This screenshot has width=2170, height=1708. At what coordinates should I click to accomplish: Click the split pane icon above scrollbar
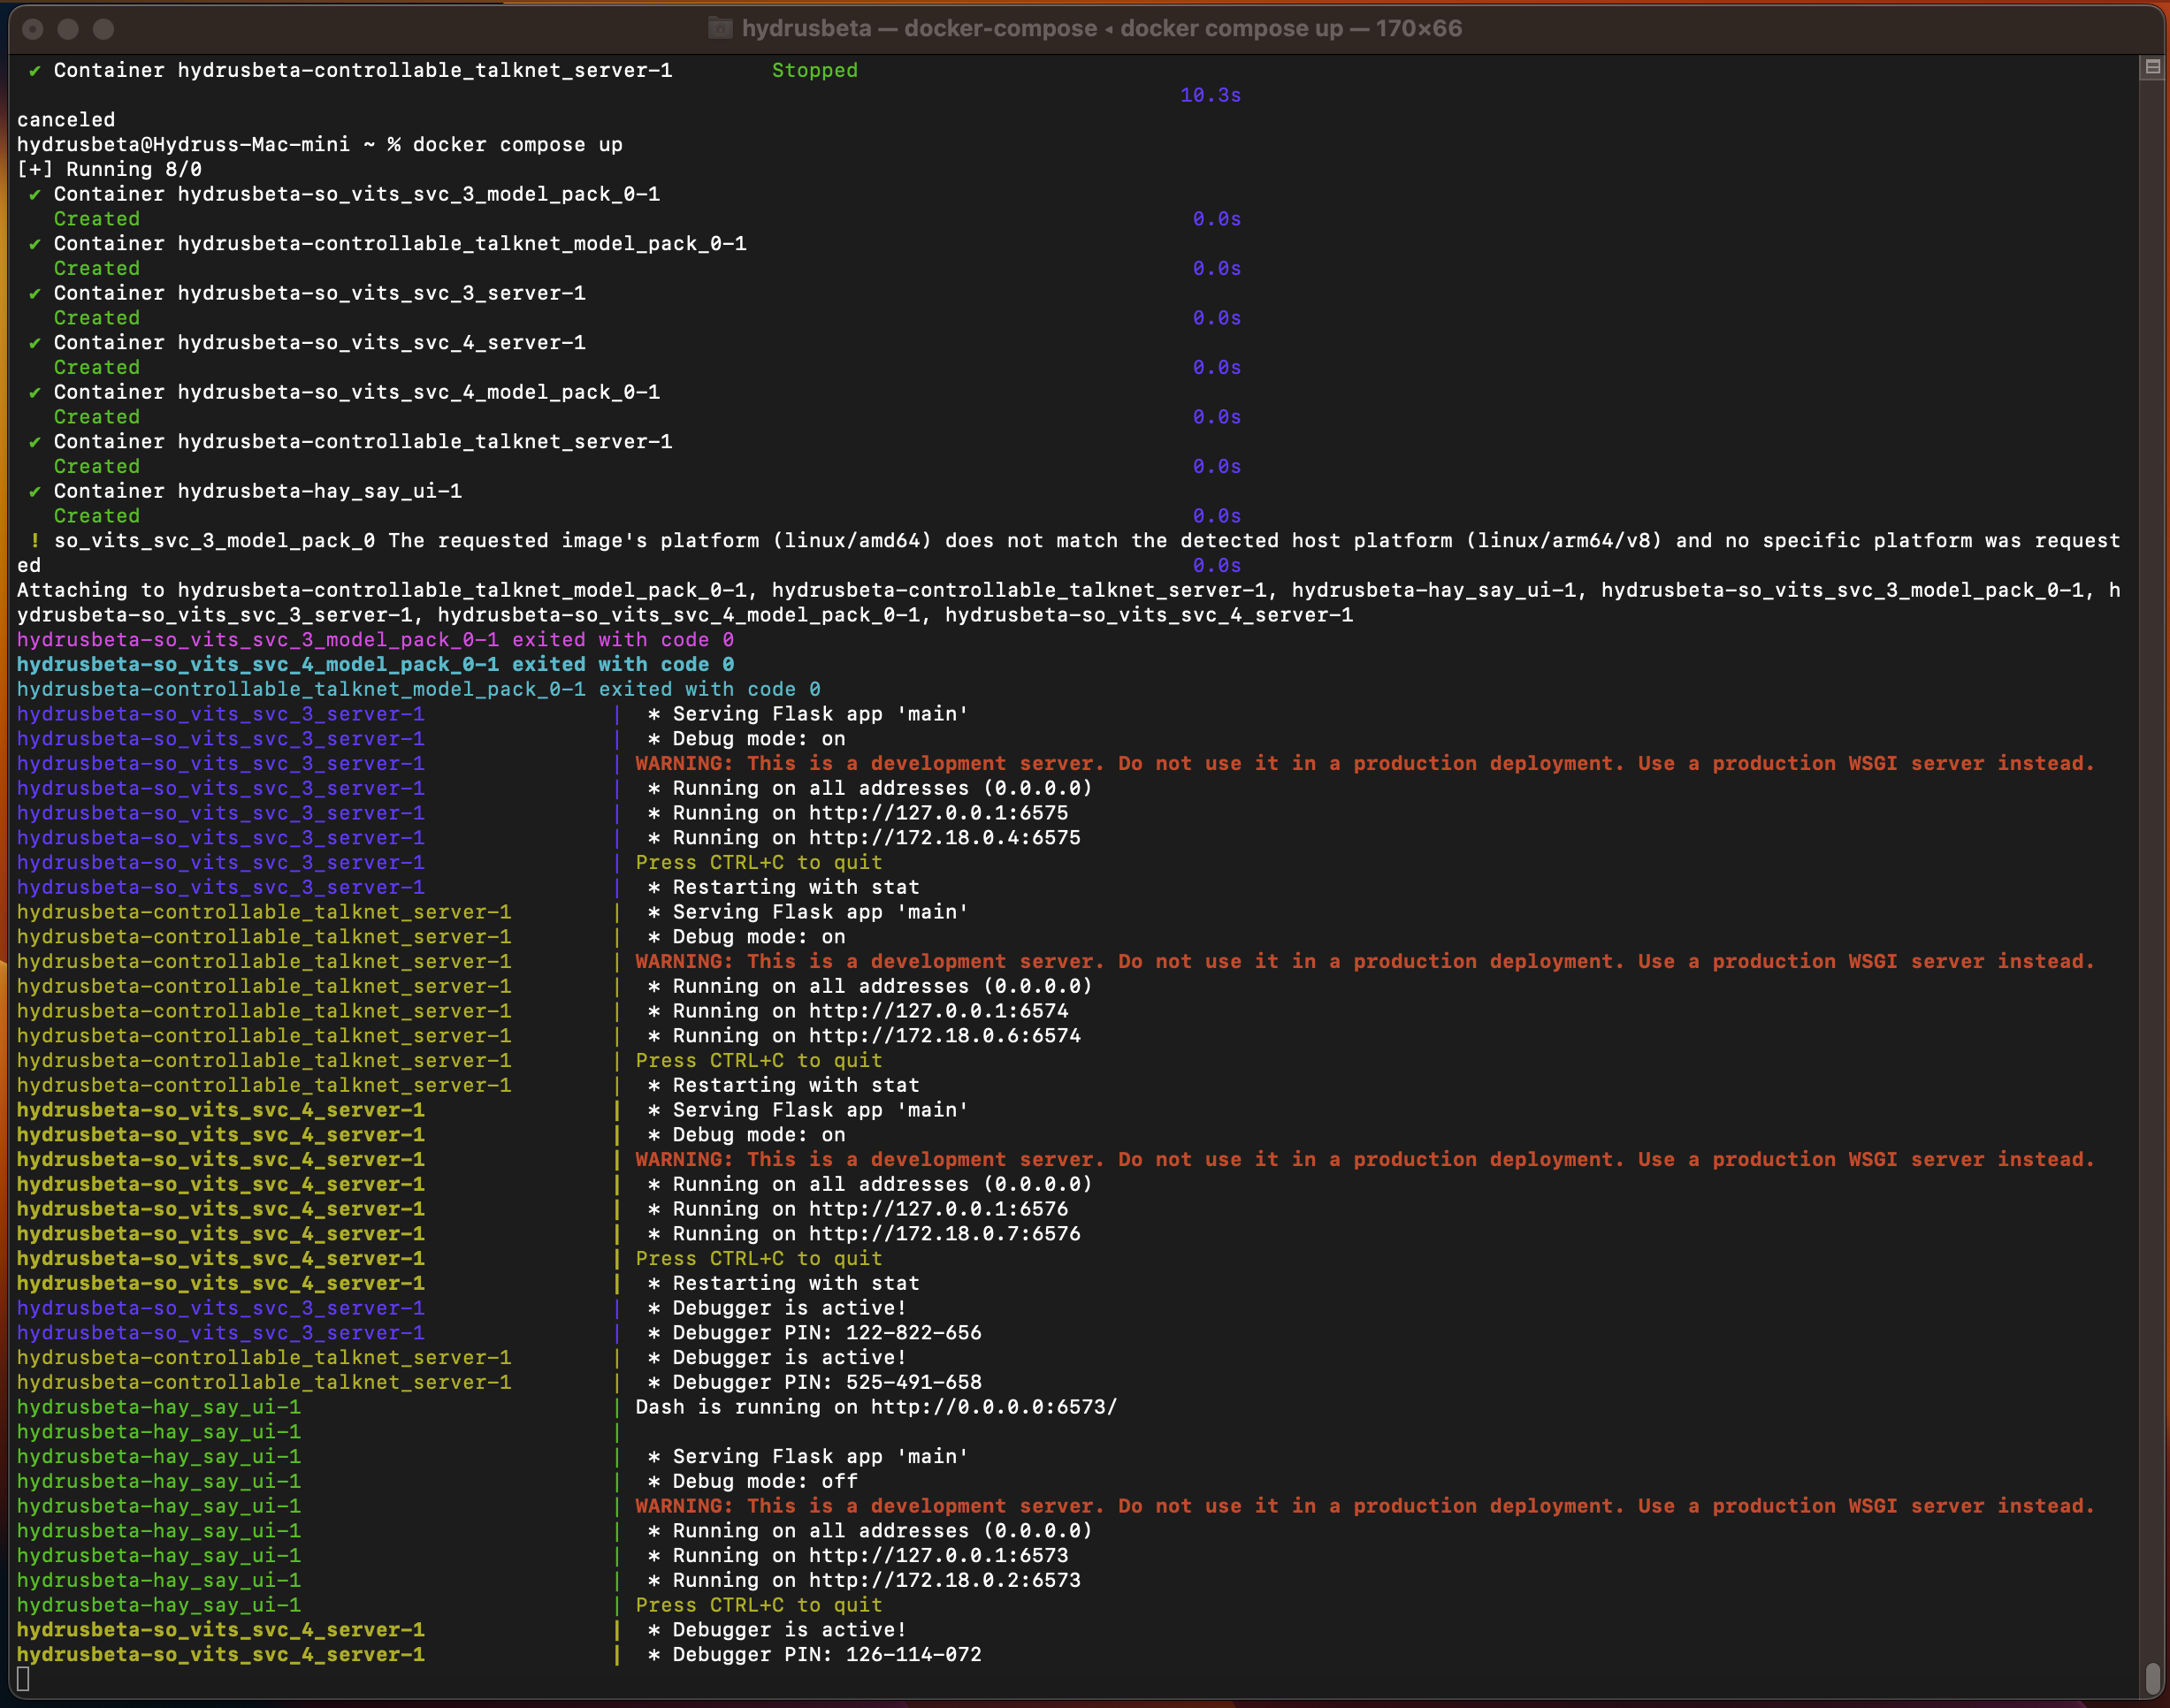point(2152,67)
